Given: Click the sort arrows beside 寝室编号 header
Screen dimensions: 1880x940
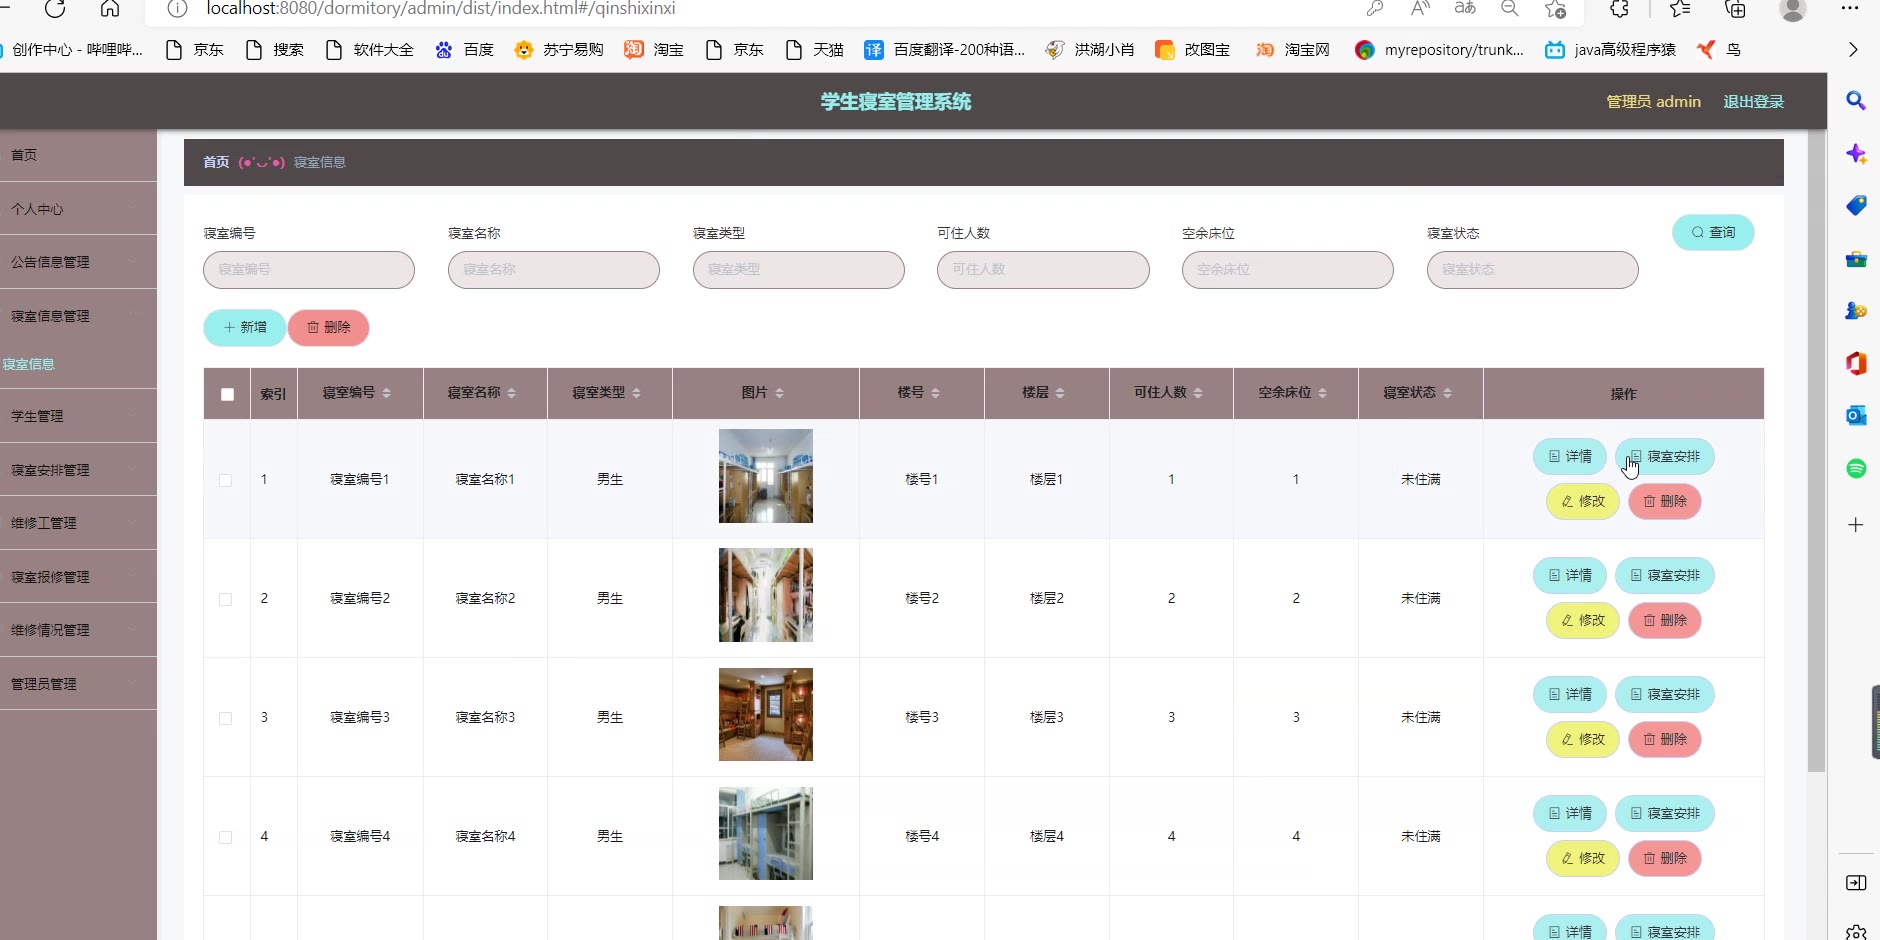Looking at the screenshot, I should pyautogui.click(x=386, y=393).
